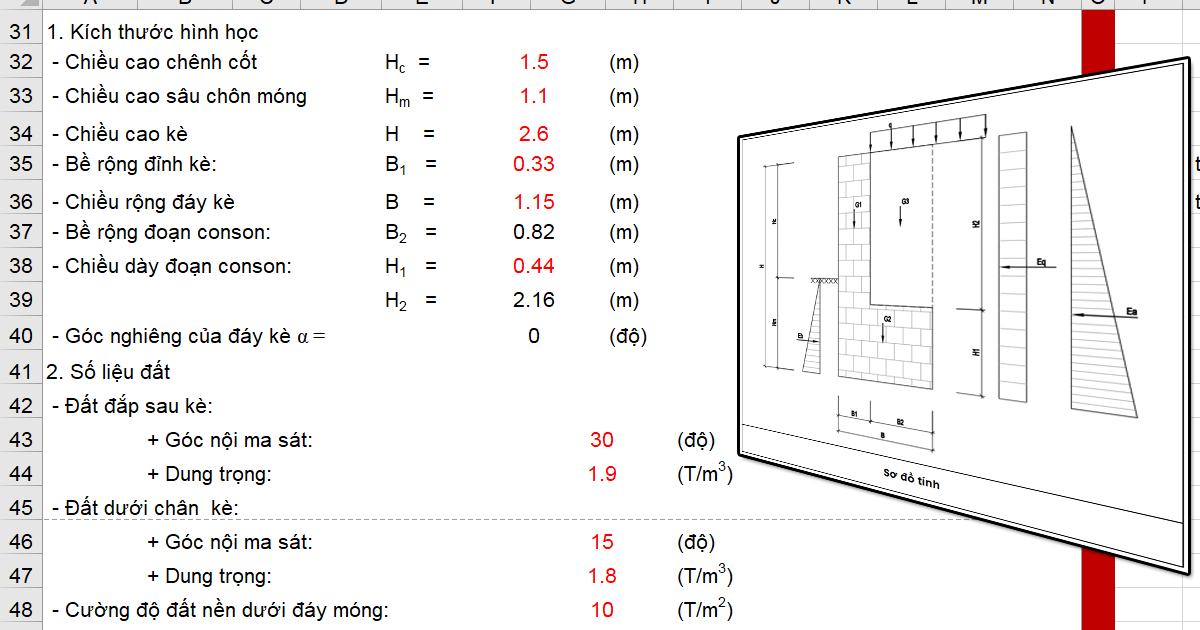This screenshot has width=1200, height=630.
Task: Select the '2. Số liệu đất' heading cell
Action: 109,372
